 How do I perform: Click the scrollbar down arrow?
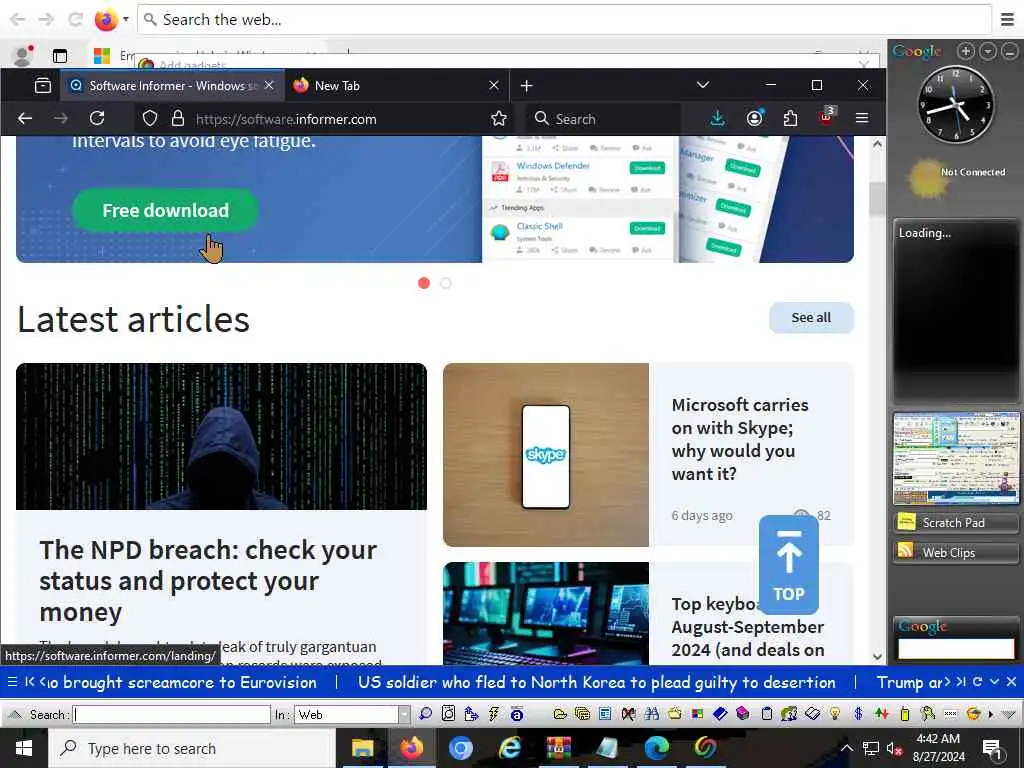pos(877,656)
